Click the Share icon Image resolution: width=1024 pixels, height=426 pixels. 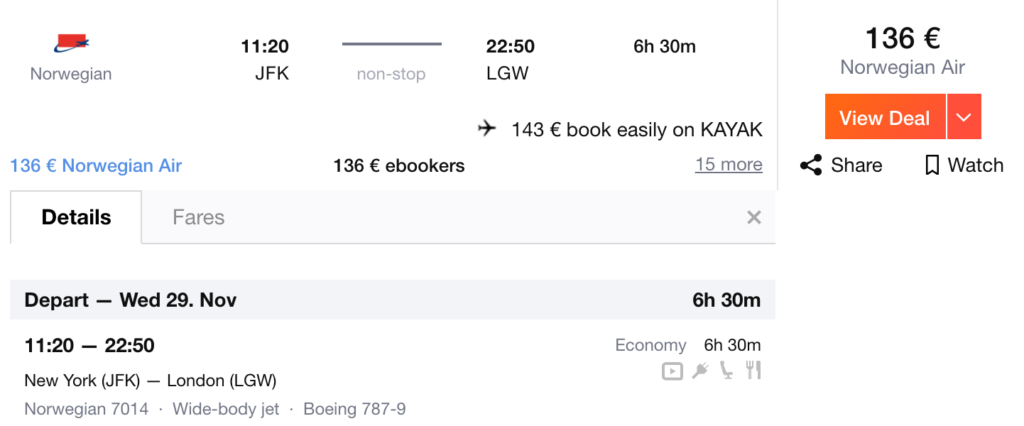click(810, 165)
